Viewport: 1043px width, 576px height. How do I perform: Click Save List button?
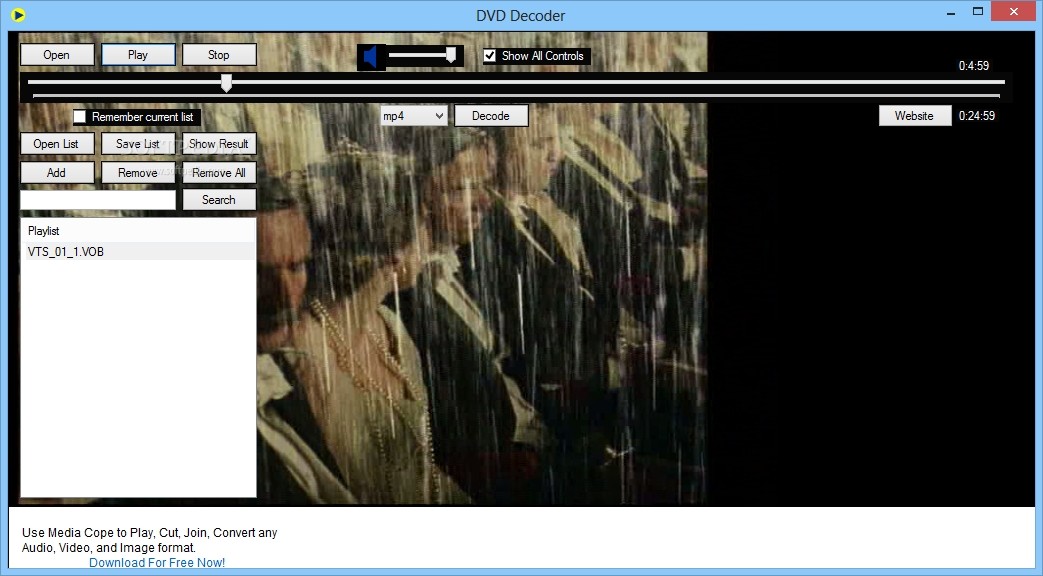[x=138, y=144]
